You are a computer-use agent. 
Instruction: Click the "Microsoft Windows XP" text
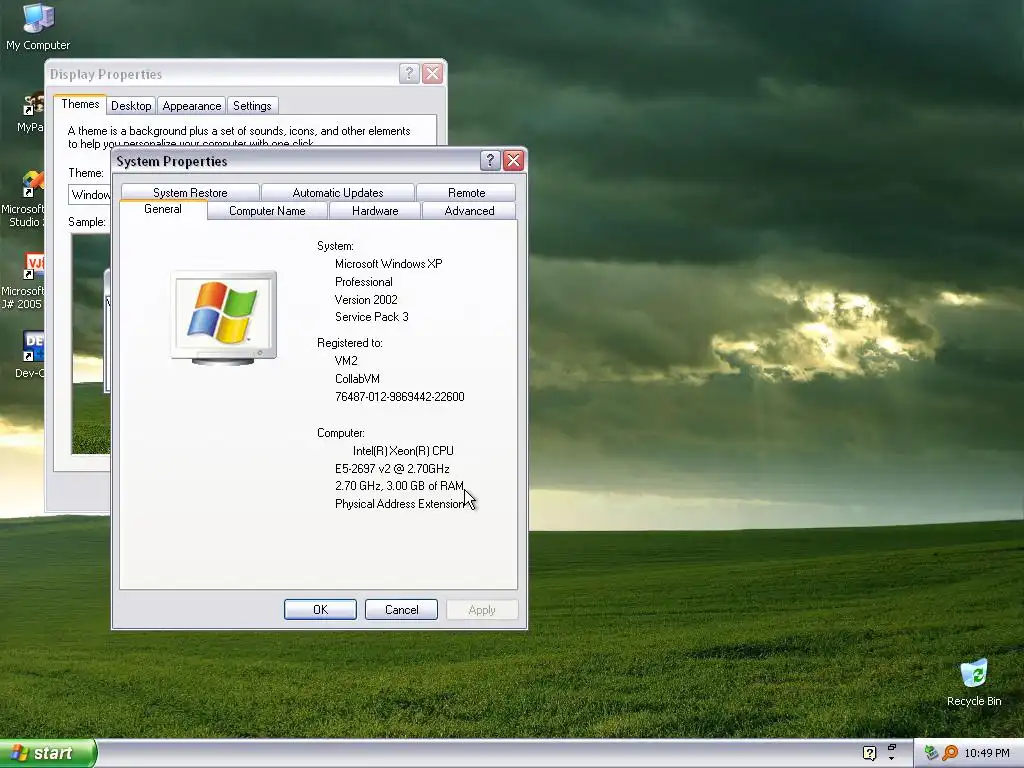pos(389,264)
